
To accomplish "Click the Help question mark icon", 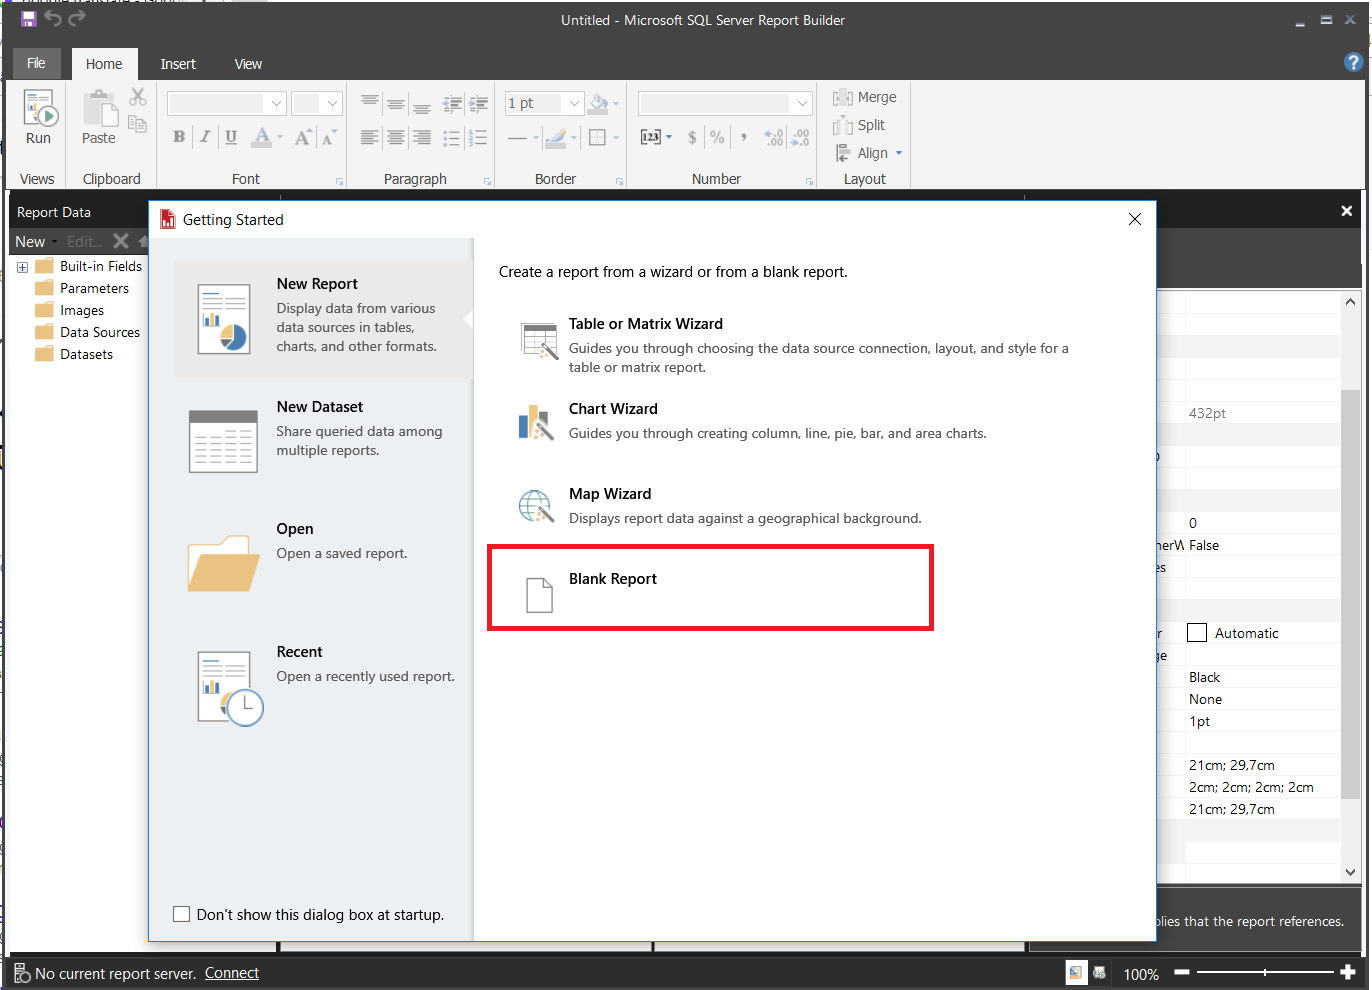I will click(x=1354, y=62).
